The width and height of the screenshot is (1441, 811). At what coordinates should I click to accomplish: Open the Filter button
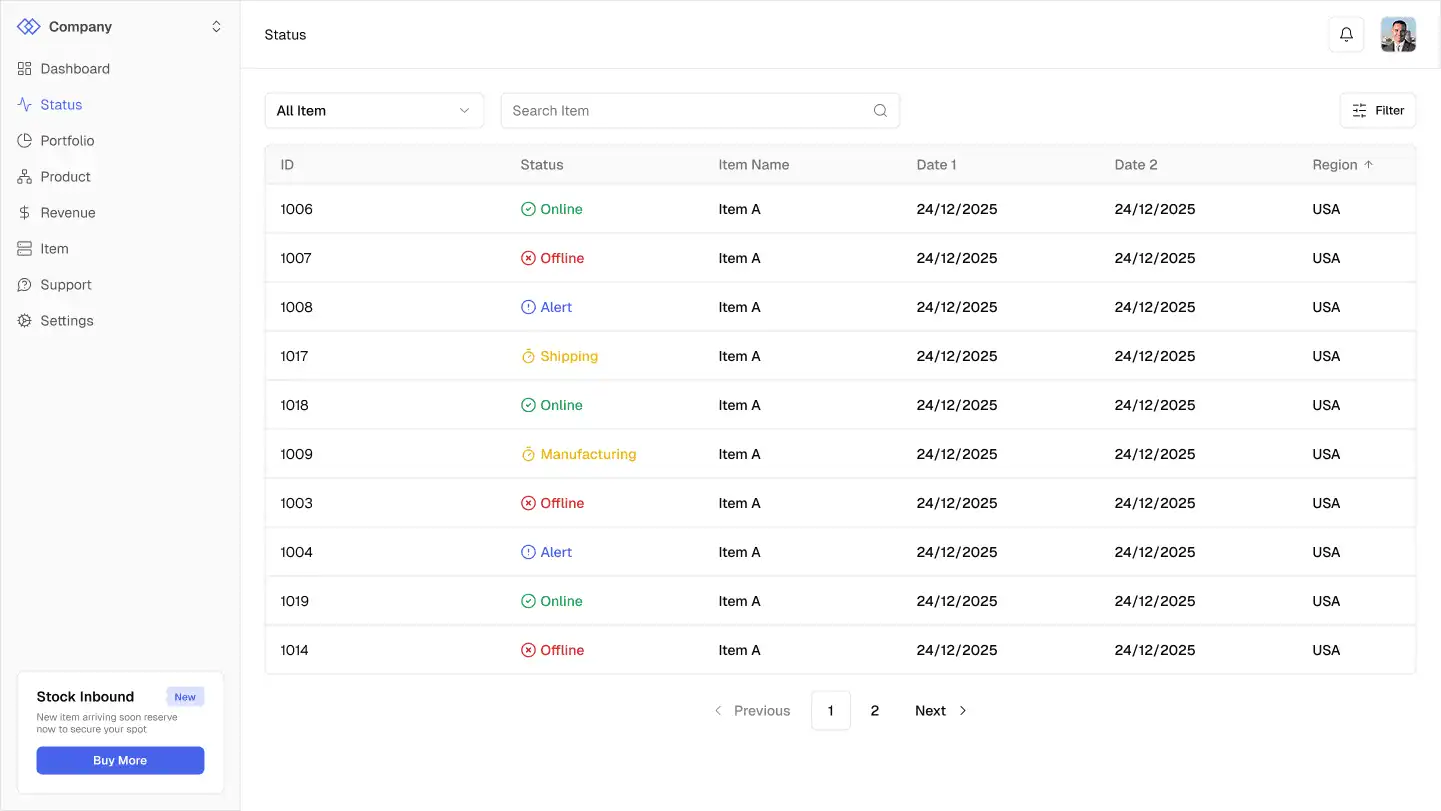pos(1378,111)
